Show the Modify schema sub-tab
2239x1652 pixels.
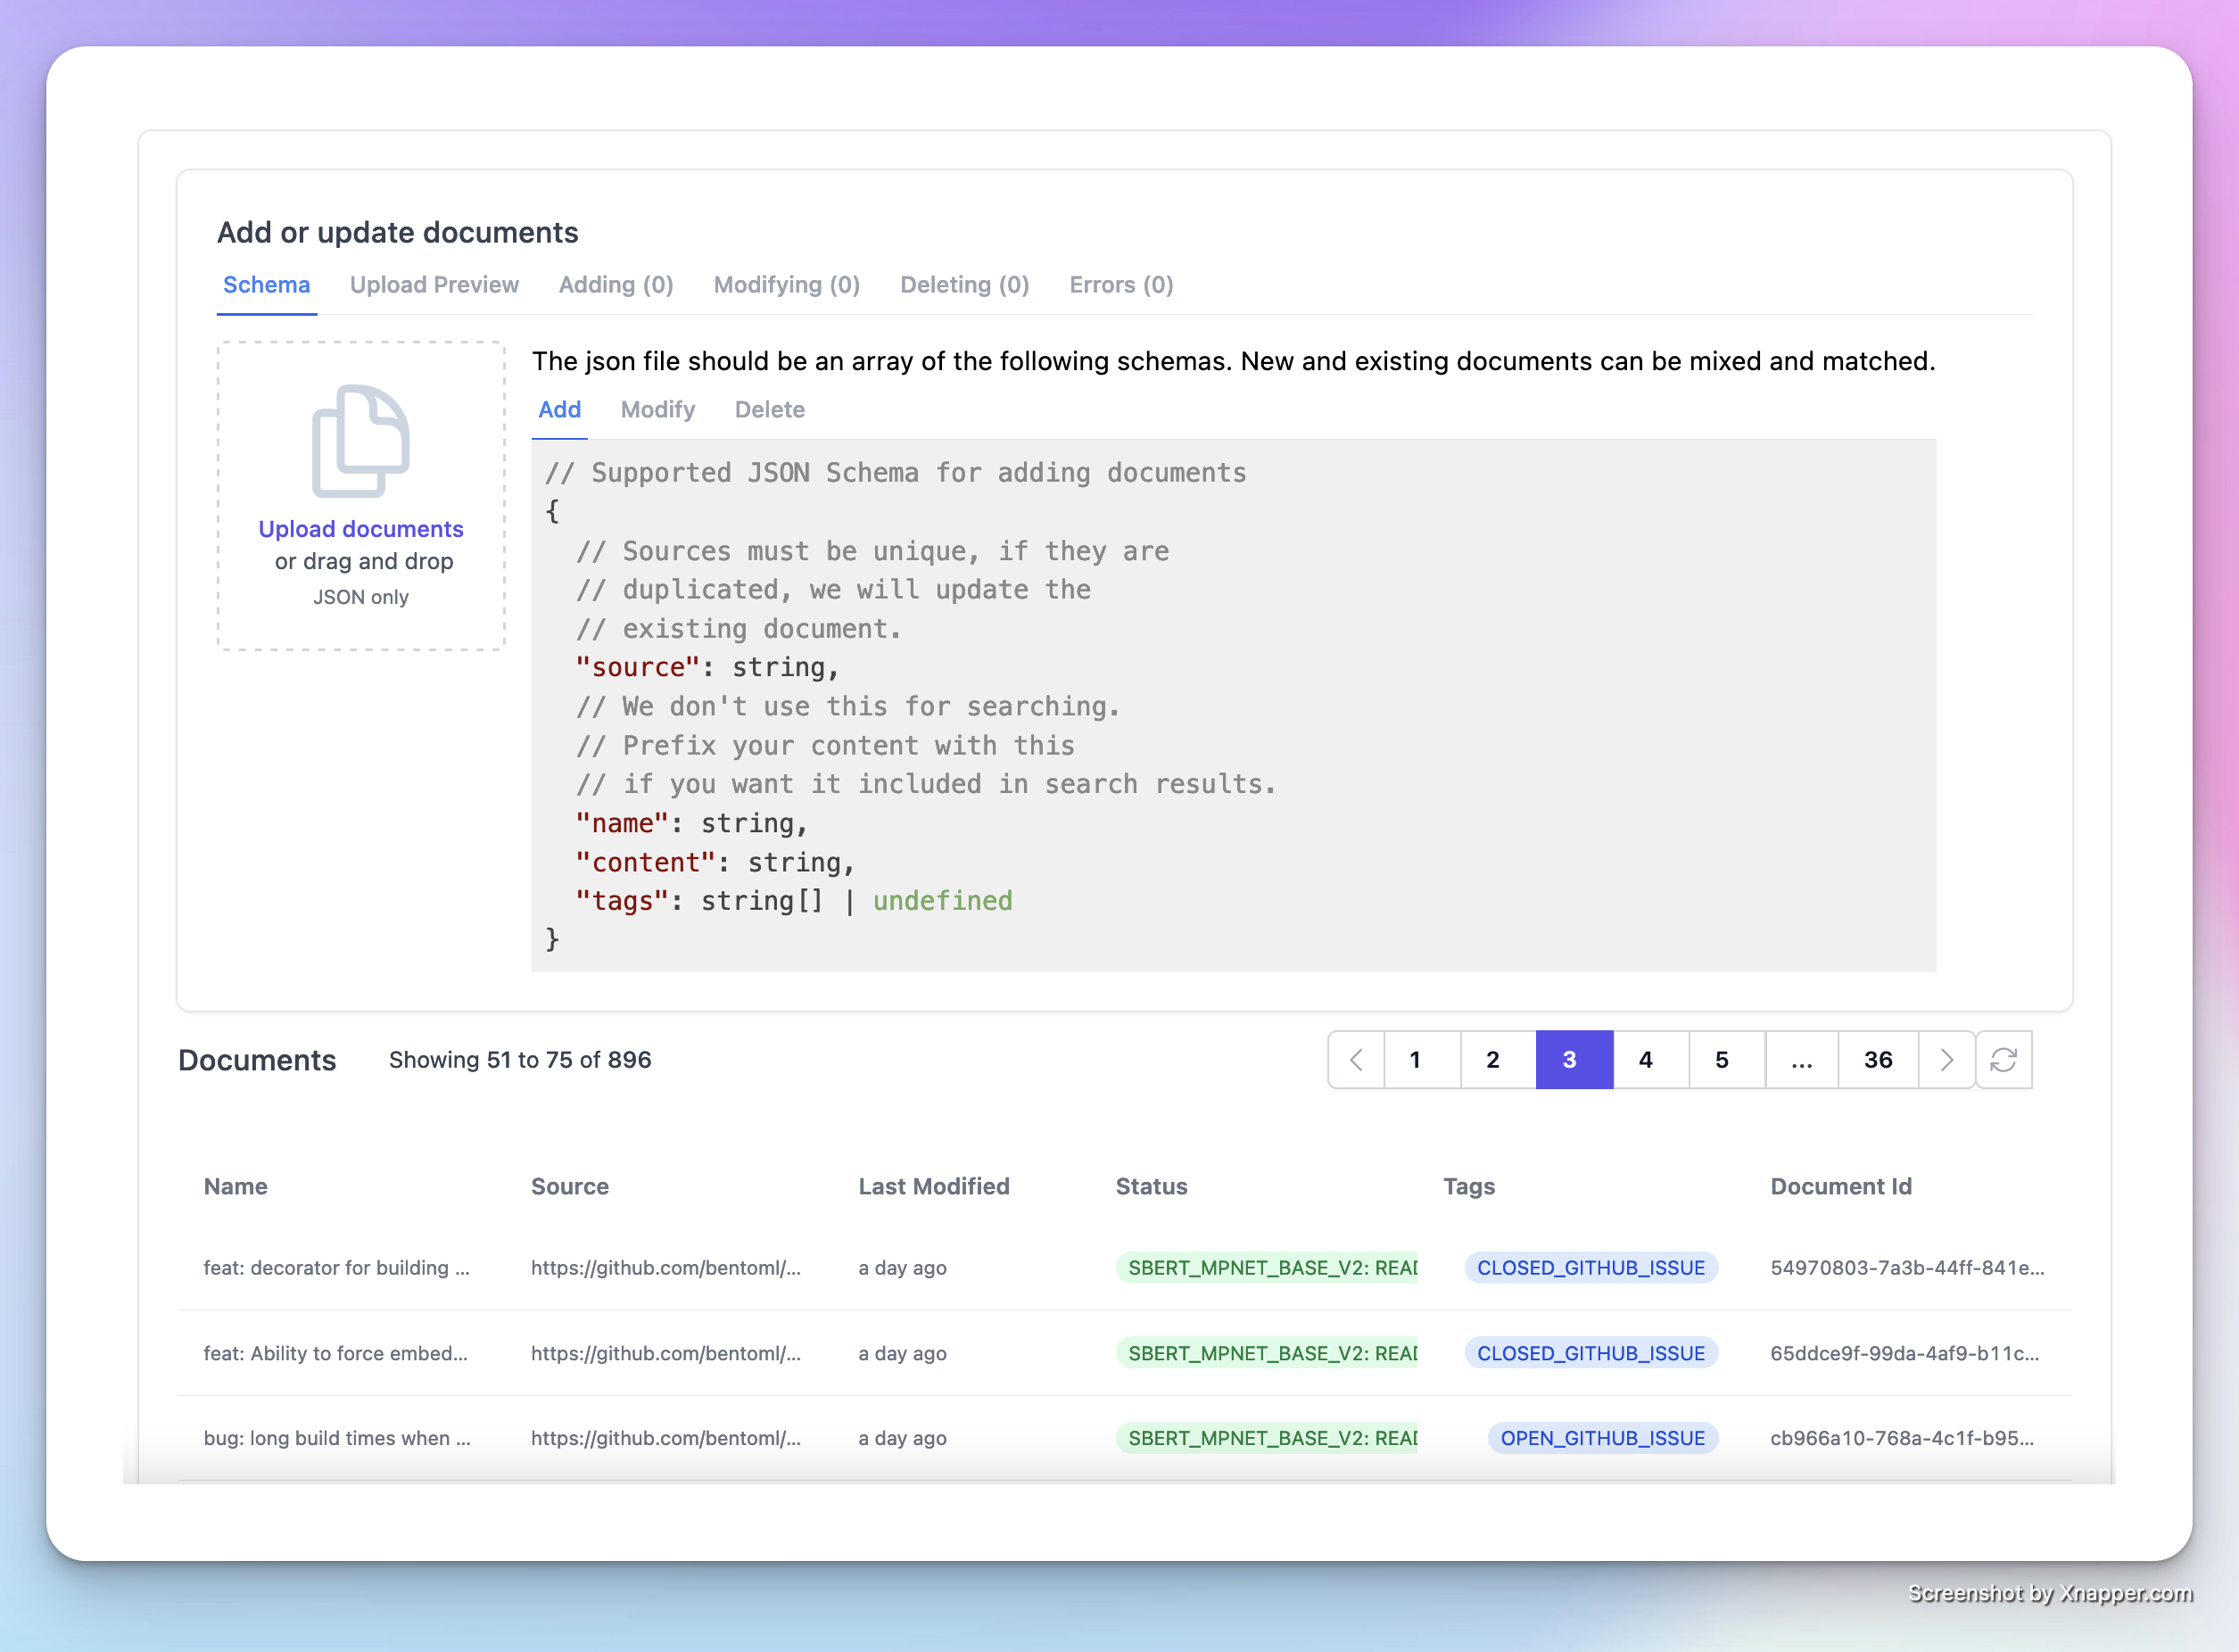(657, 410)
